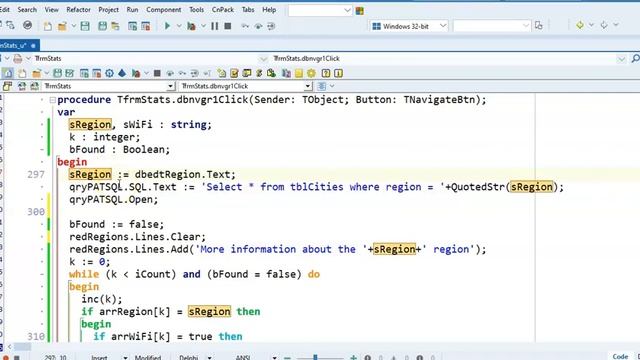640x360 pixels.
Task: Click the colorful layout icon beside top combo box
Action: click(360, 11)
